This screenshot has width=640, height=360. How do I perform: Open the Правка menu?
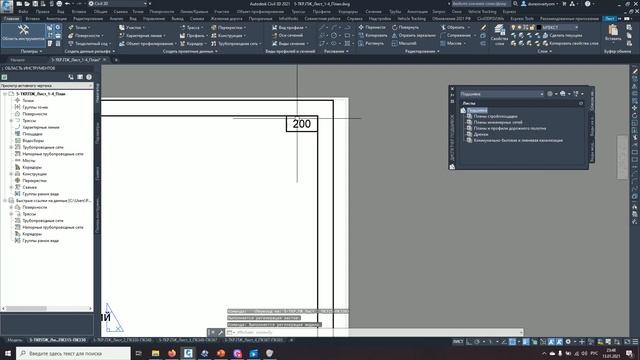(42, 12)
